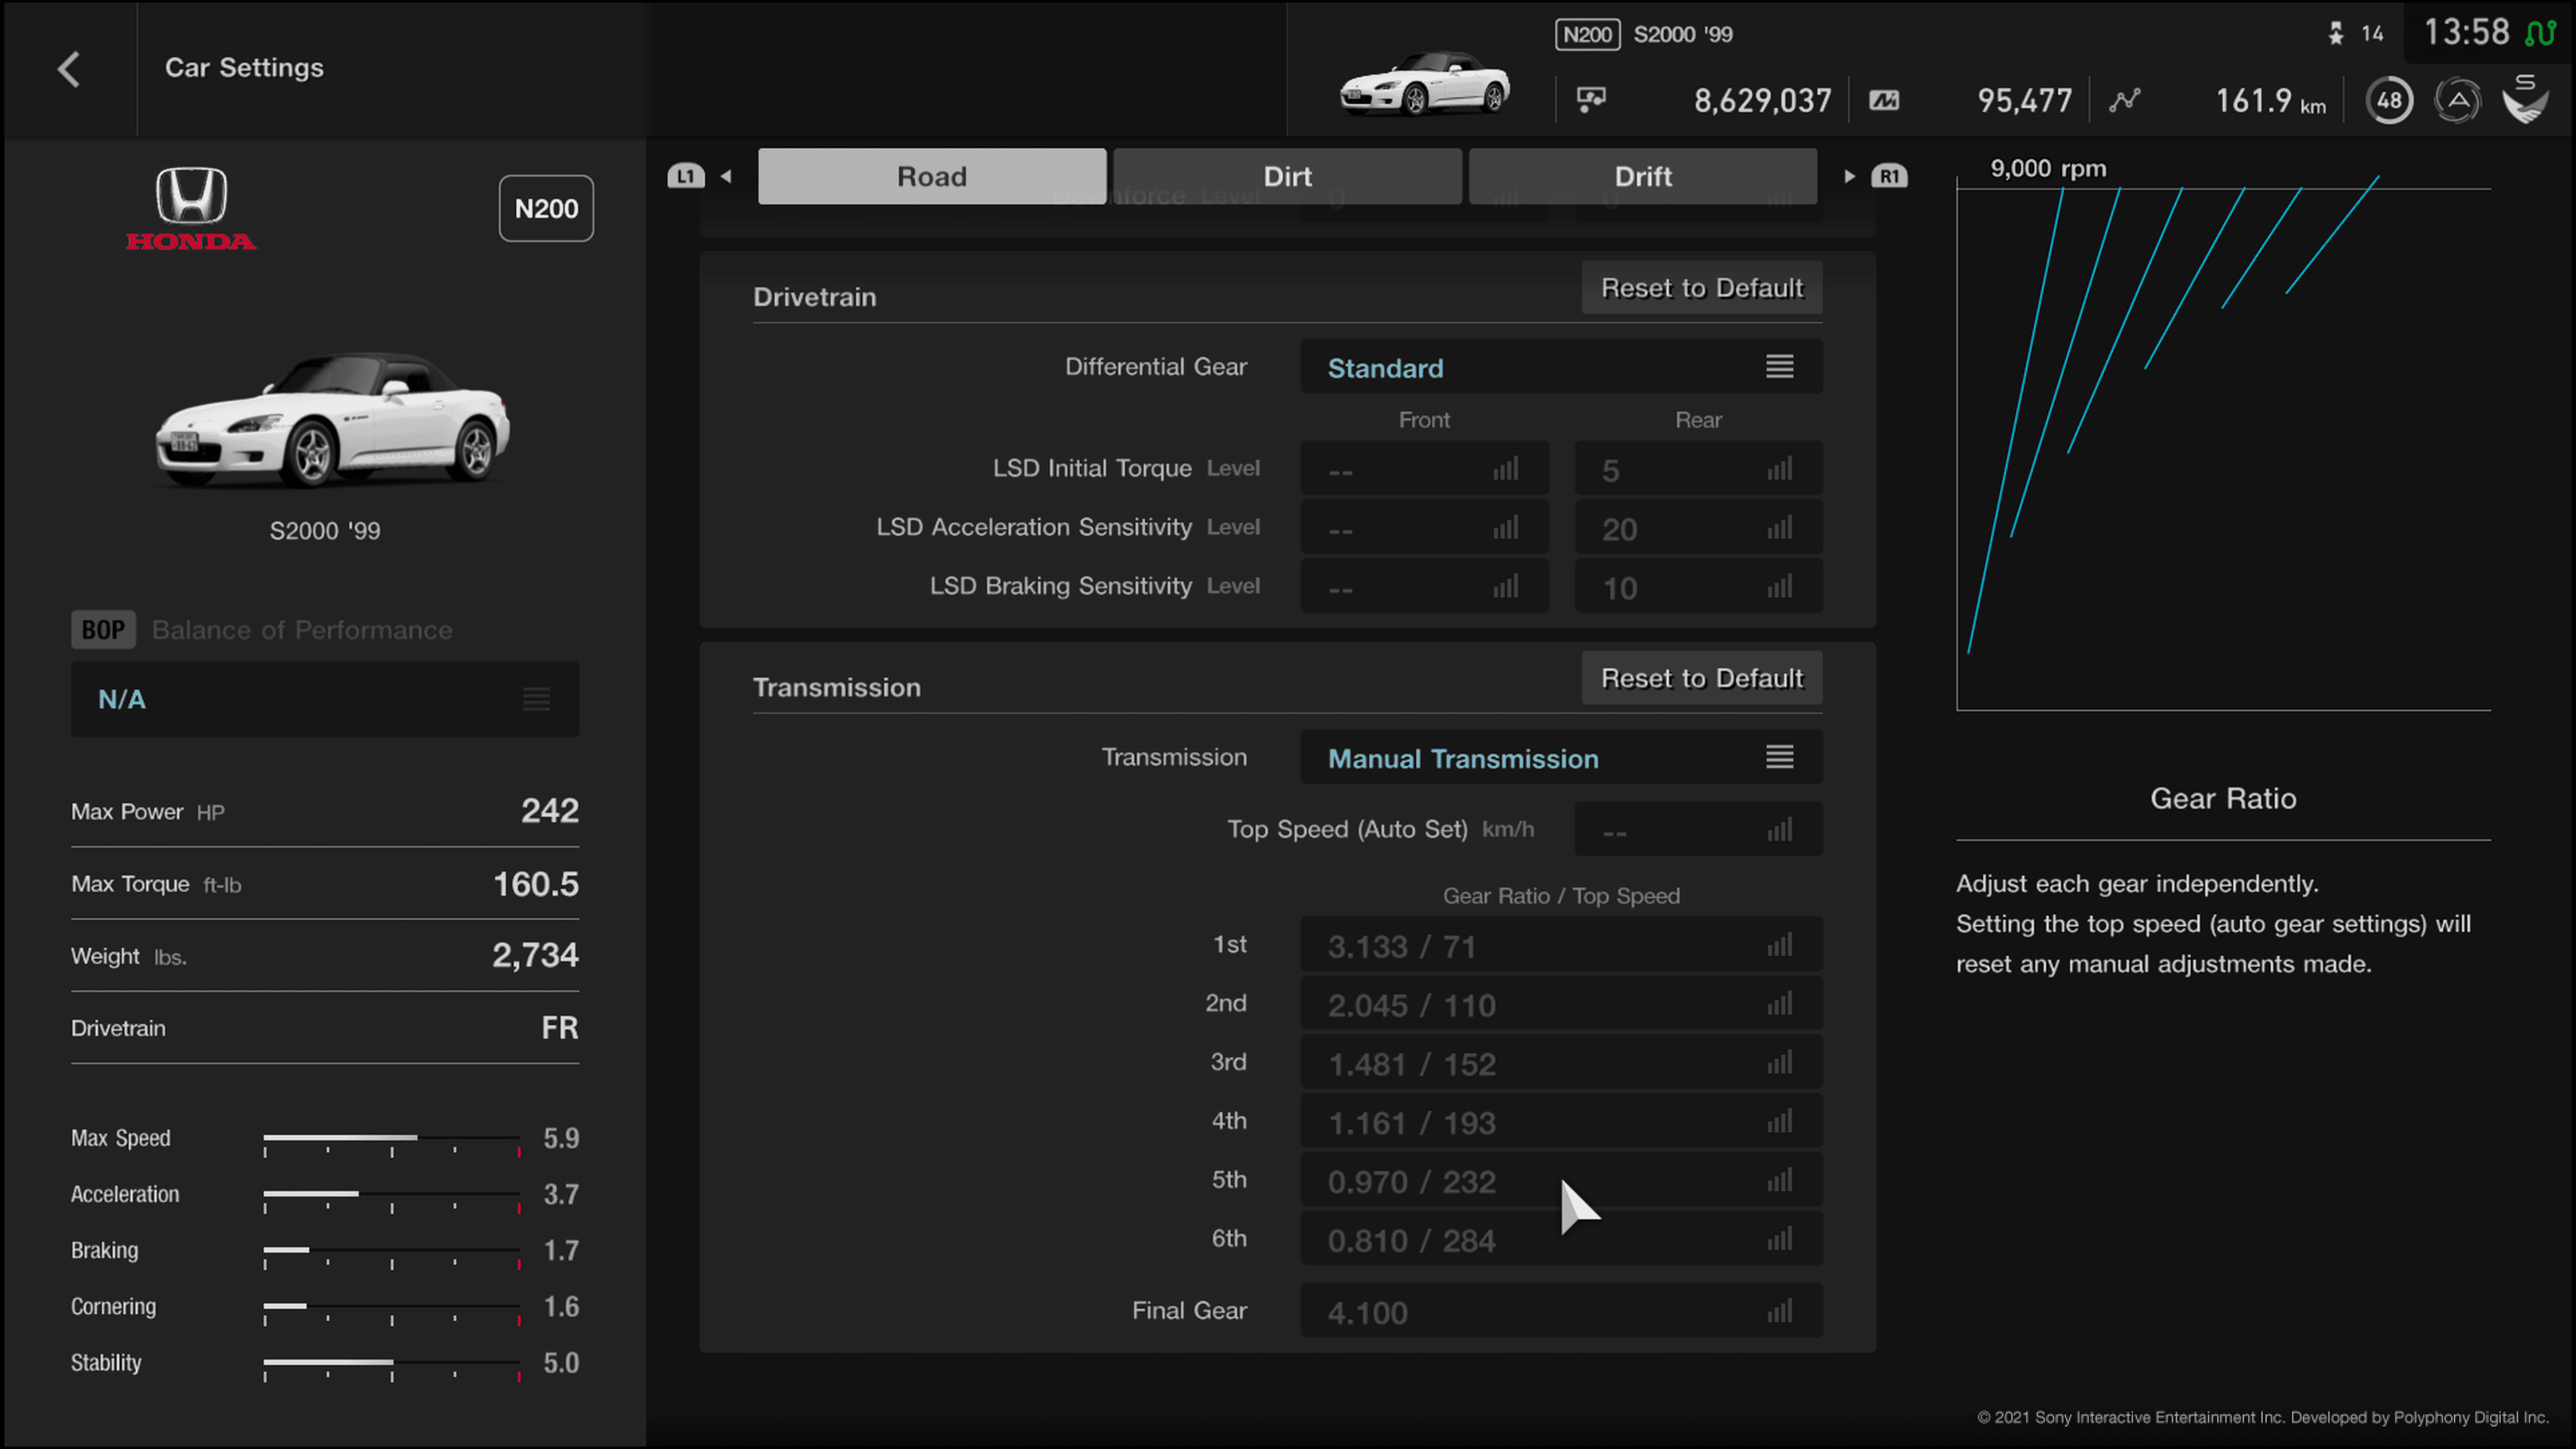Adjust rear LSD Initial Torque value 5

tap(1698, 469)
